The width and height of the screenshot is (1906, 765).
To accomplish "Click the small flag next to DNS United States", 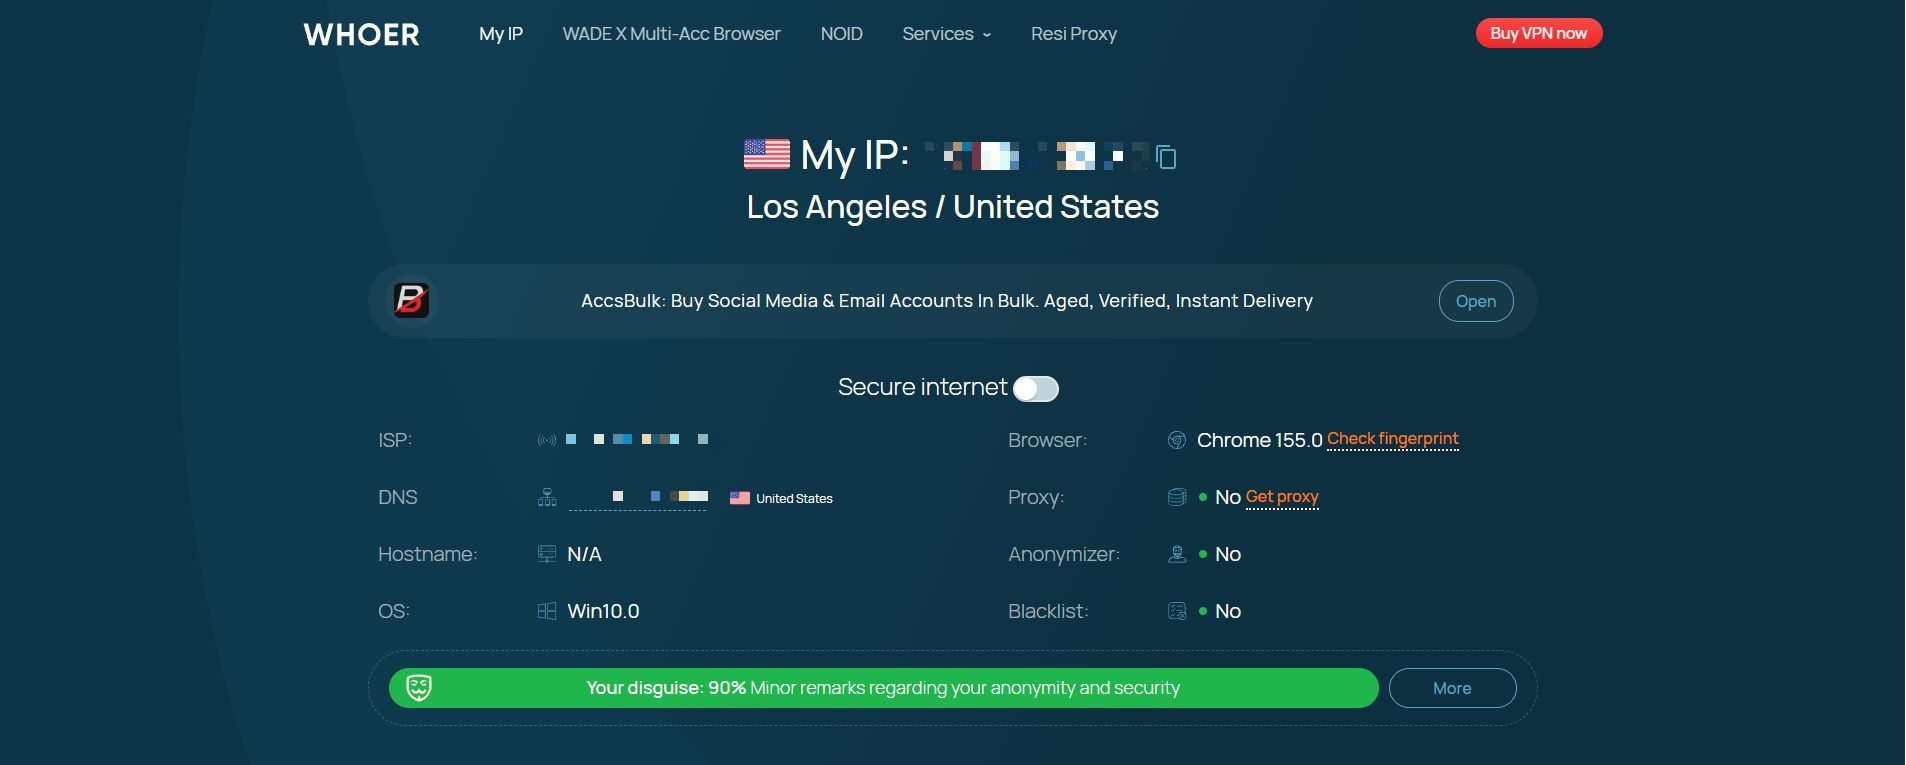I will (740, 498).
